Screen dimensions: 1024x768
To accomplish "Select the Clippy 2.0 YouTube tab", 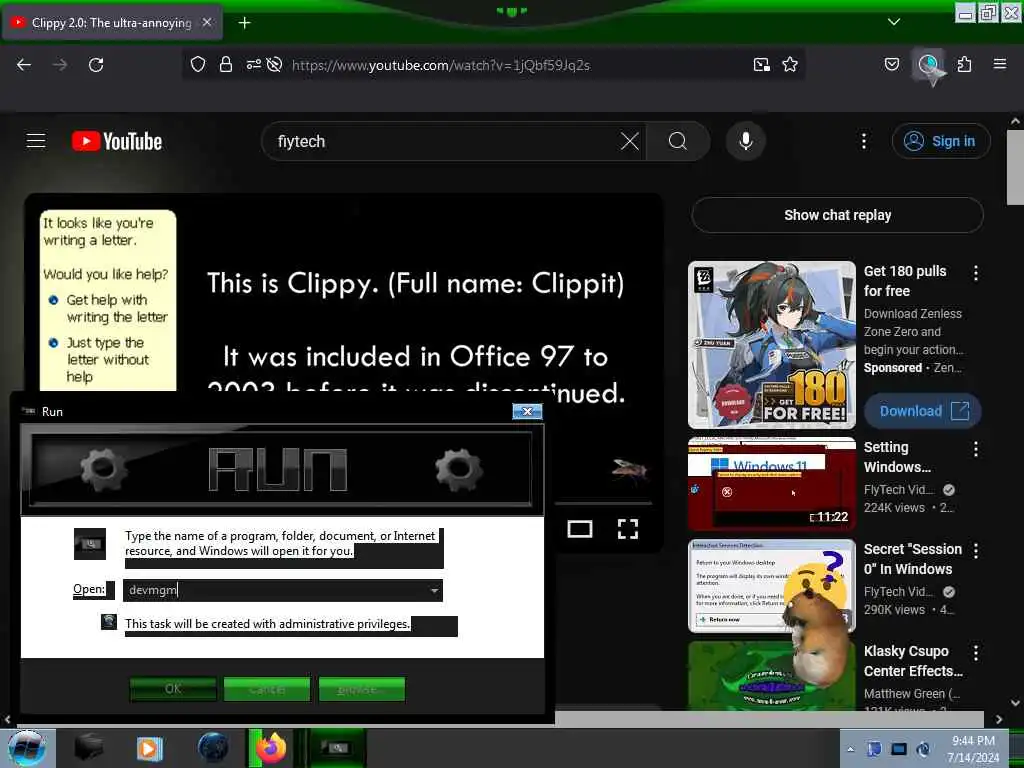I will (x=112, y=23).
